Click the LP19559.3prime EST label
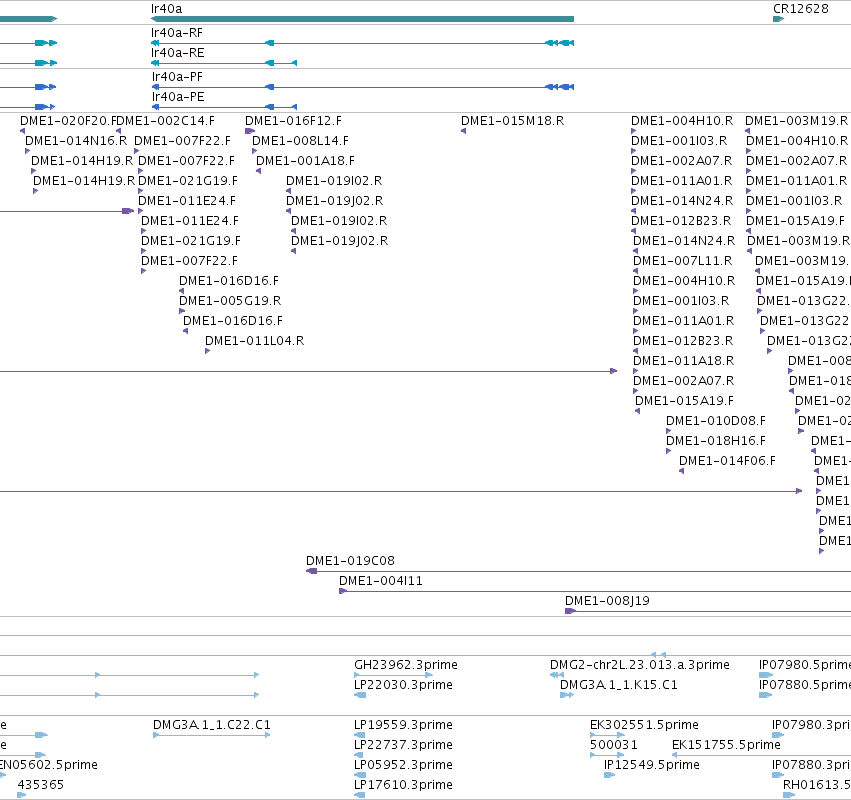 403,725
